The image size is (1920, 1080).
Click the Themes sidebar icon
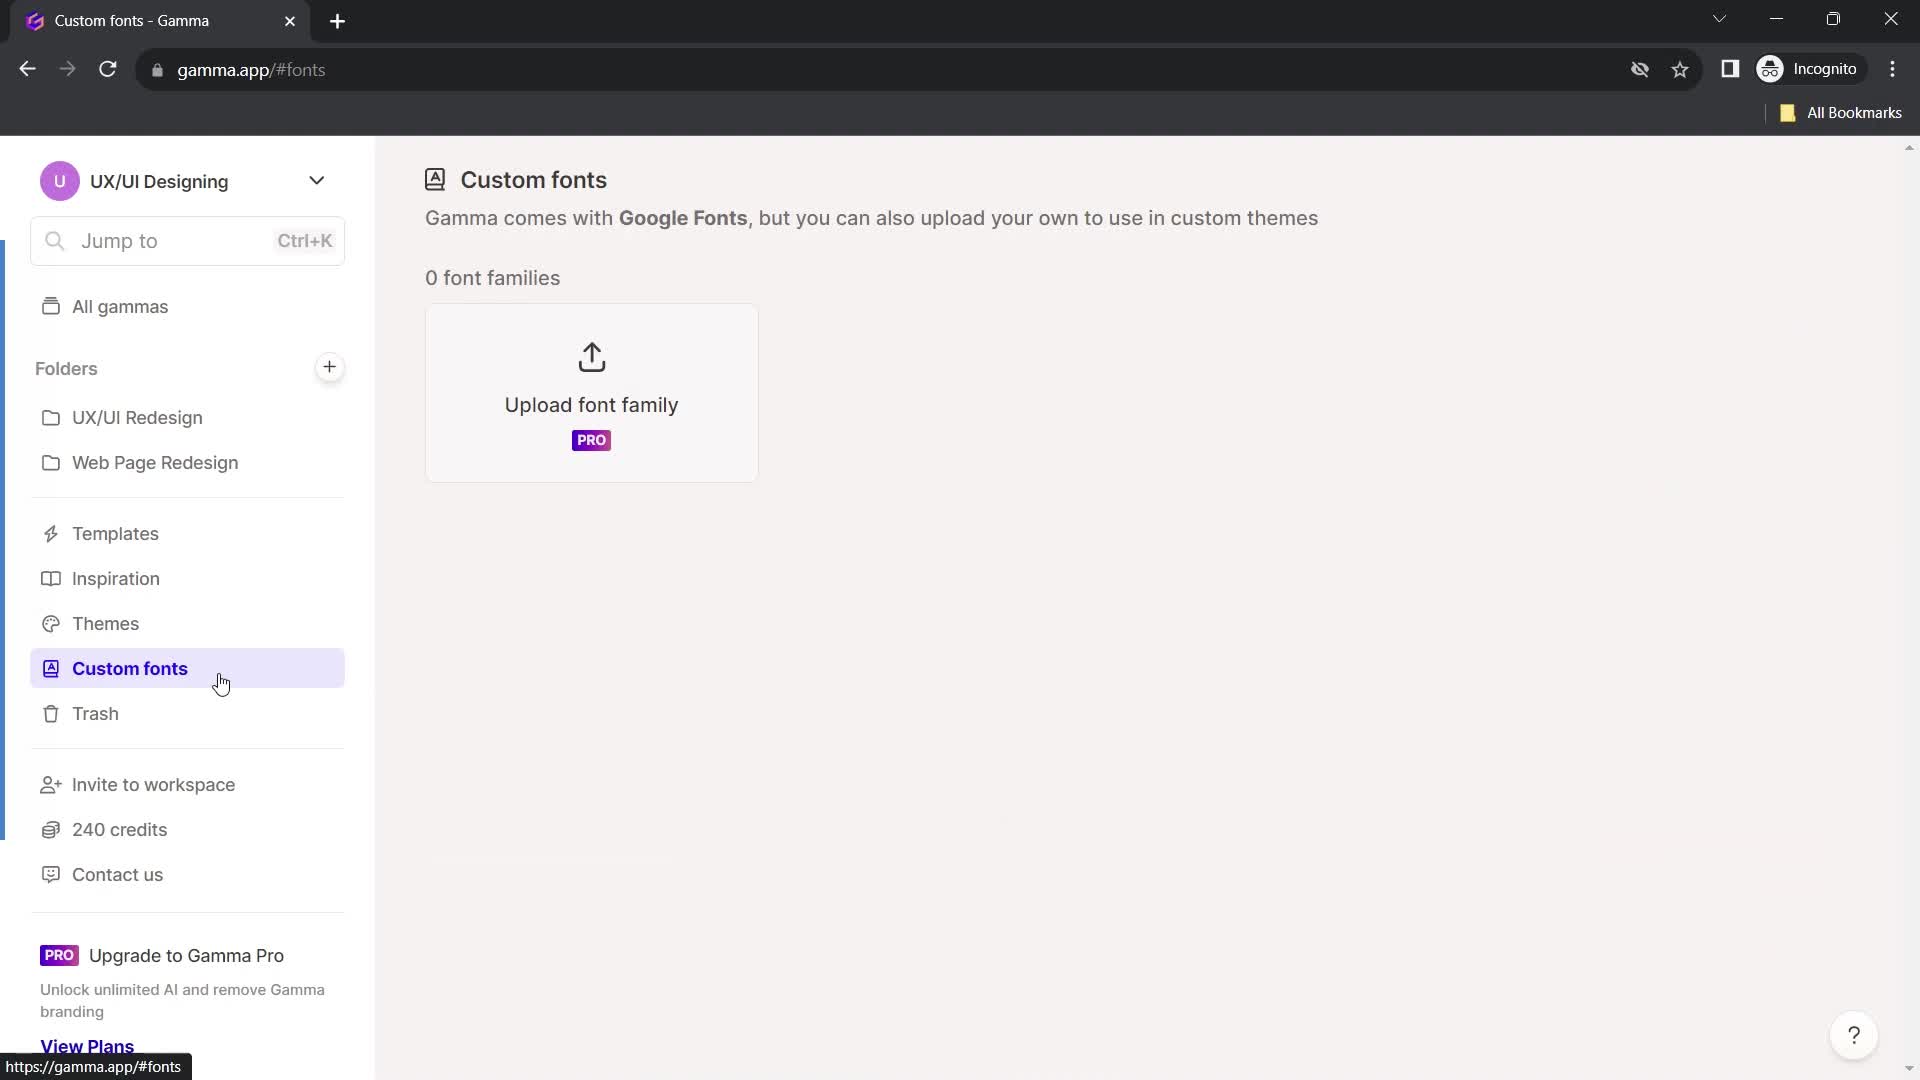pos(51,624)
